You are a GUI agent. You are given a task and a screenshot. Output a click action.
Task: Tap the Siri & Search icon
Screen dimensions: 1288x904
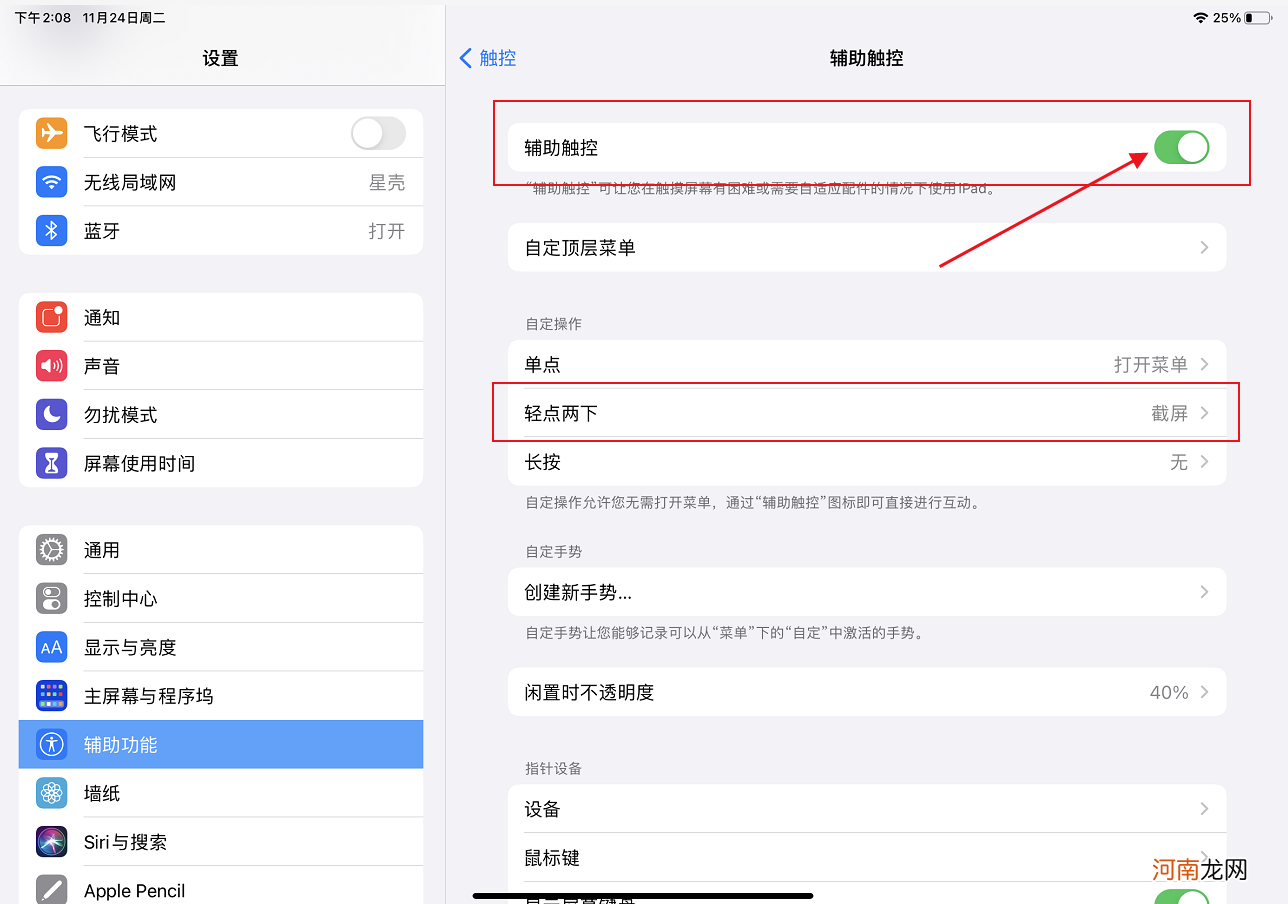click(52, 841)
